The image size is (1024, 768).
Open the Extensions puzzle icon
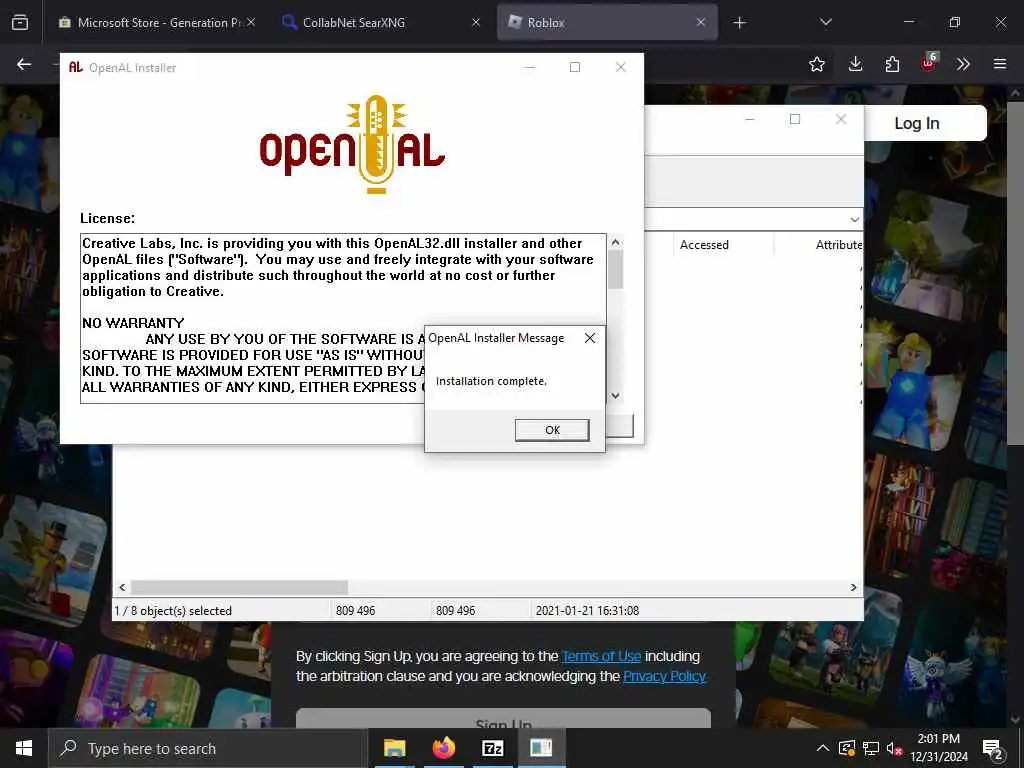point(892,64)
